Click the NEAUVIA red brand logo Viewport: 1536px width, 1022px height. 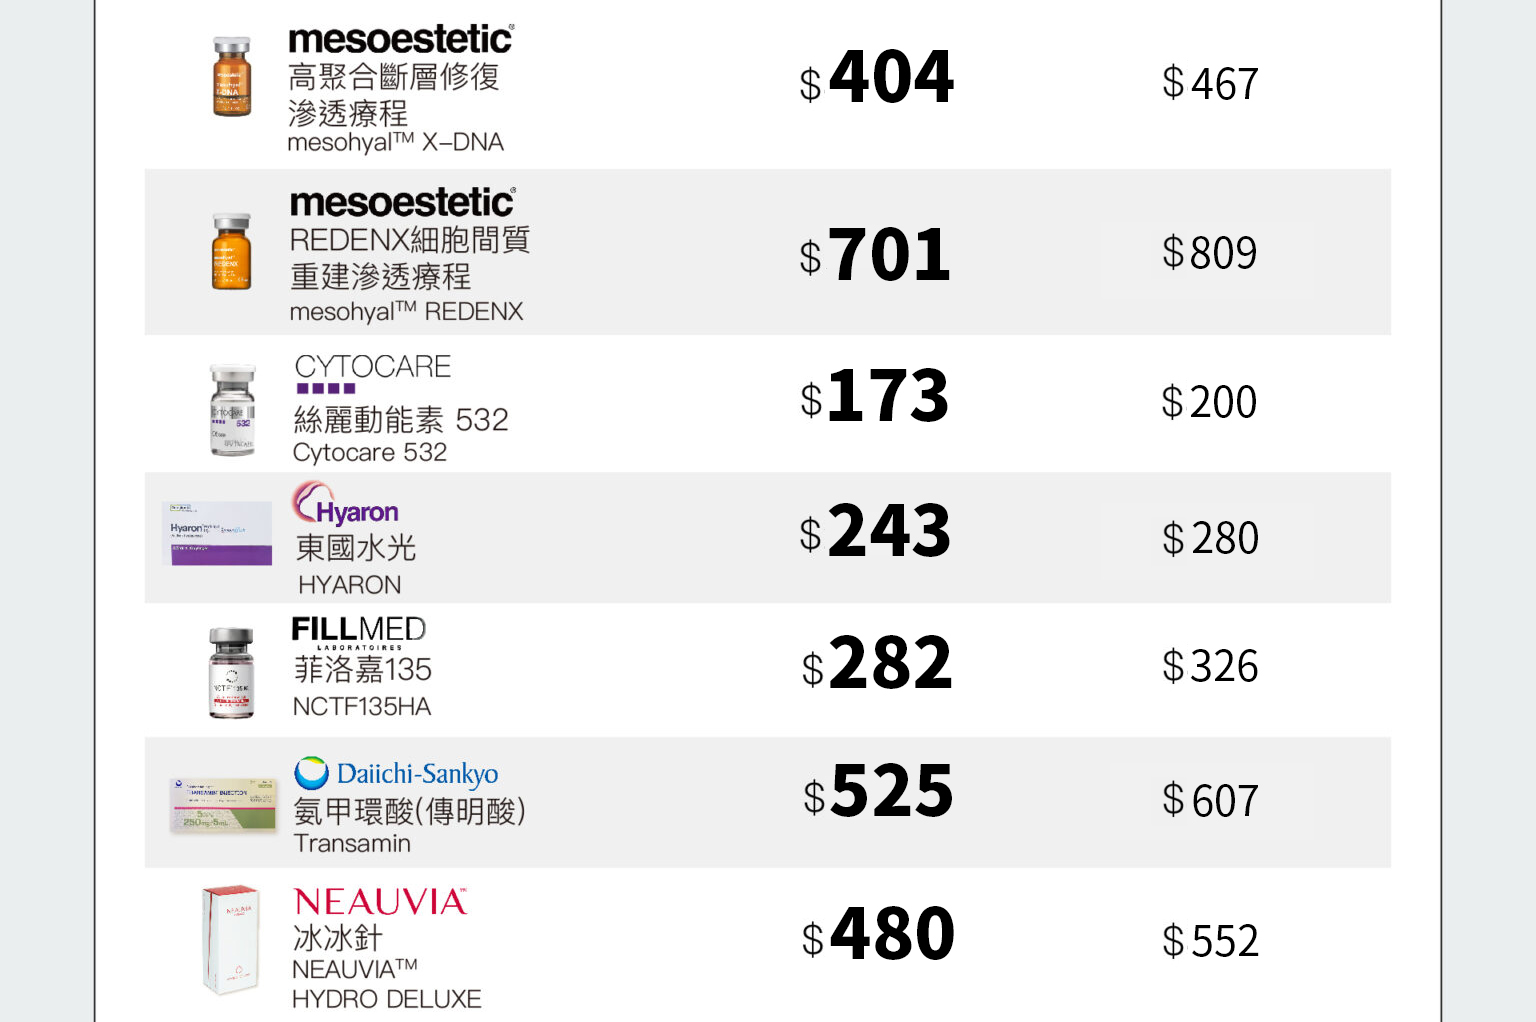point(380,902)
